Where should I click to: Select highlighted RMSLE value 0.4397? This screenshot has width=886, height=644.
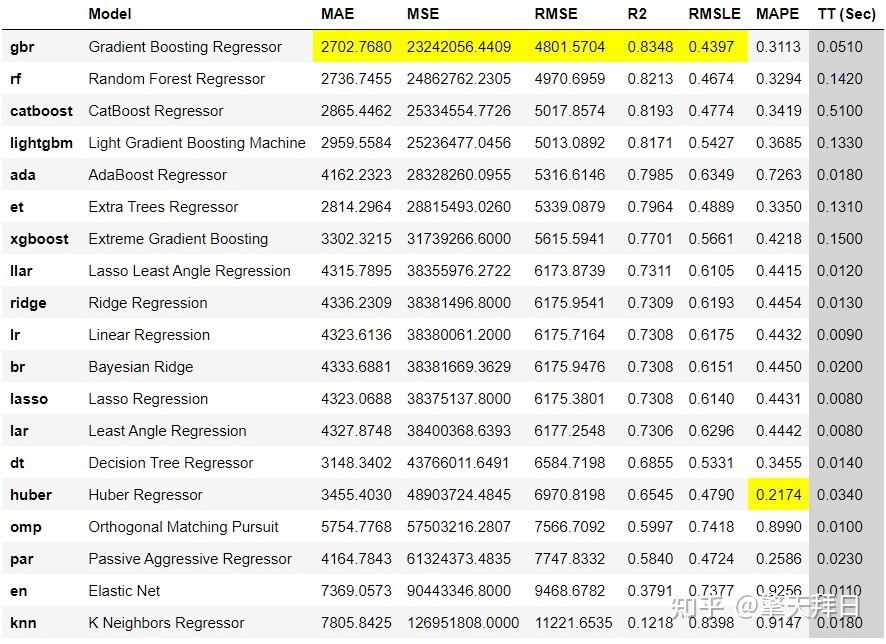click(711, 47)
